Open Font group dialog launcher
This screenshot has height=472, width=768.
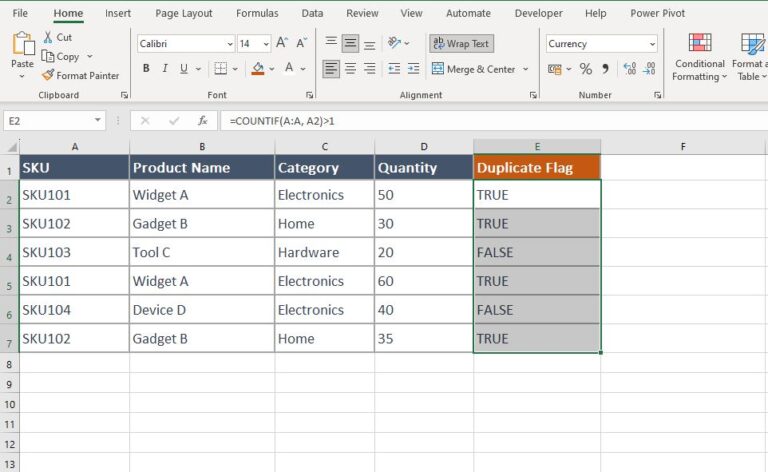tap(310, 95)
